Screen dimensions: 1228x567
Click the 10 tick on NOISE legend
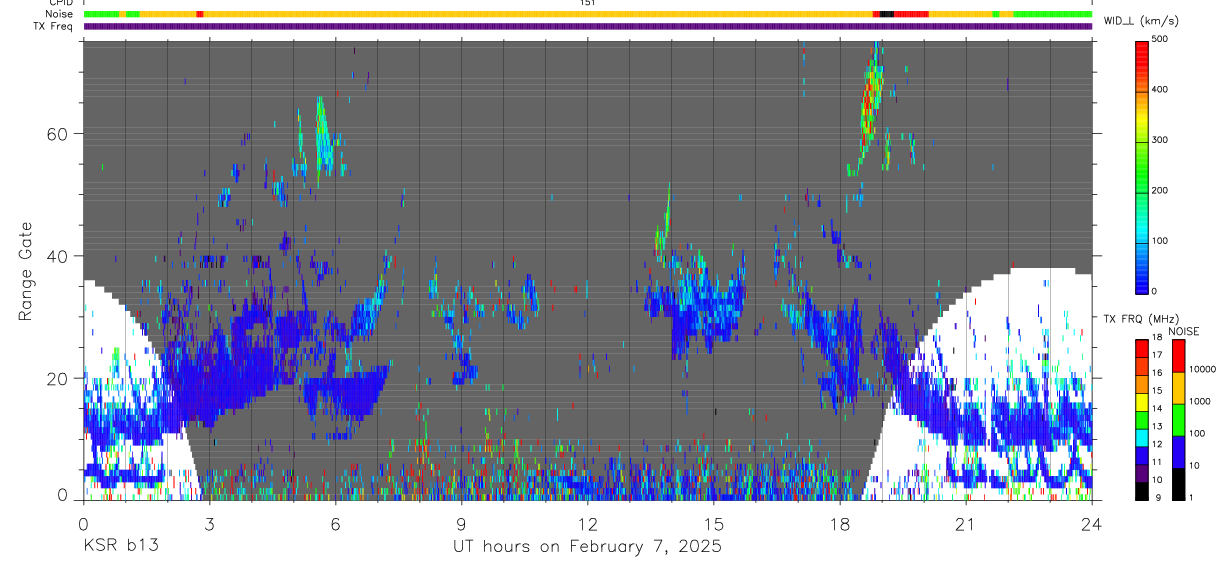1195,467
